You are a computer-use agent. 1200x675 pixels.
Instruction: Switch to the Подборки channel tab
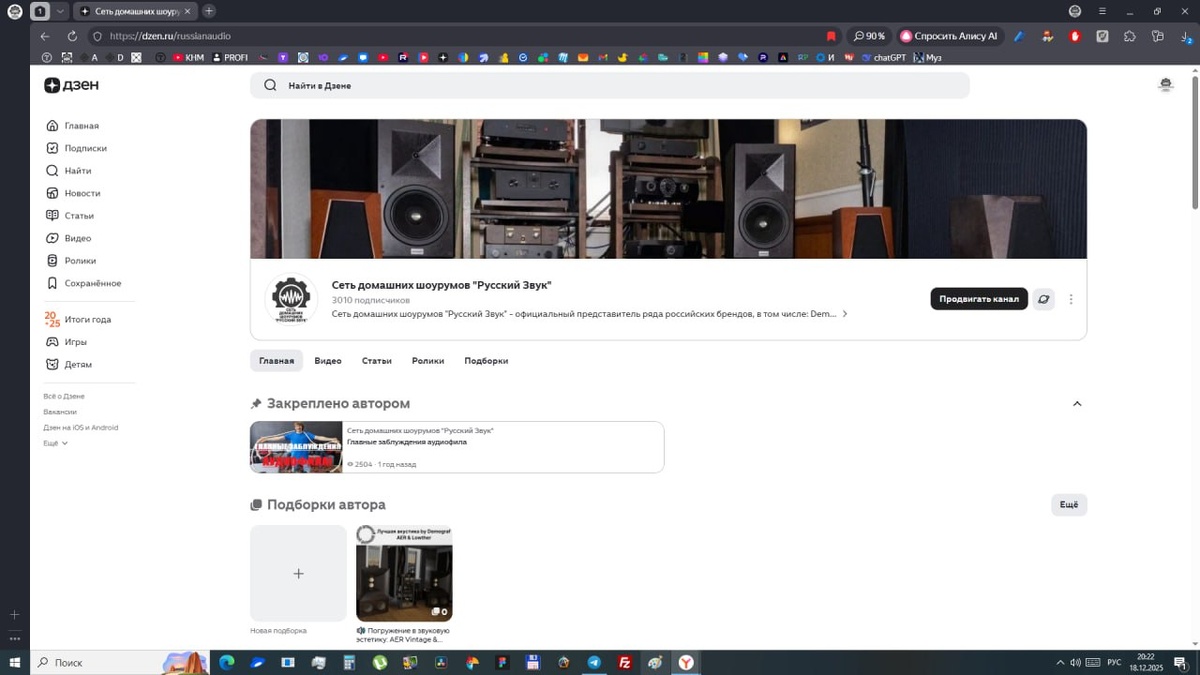click(x=486, y=361)
